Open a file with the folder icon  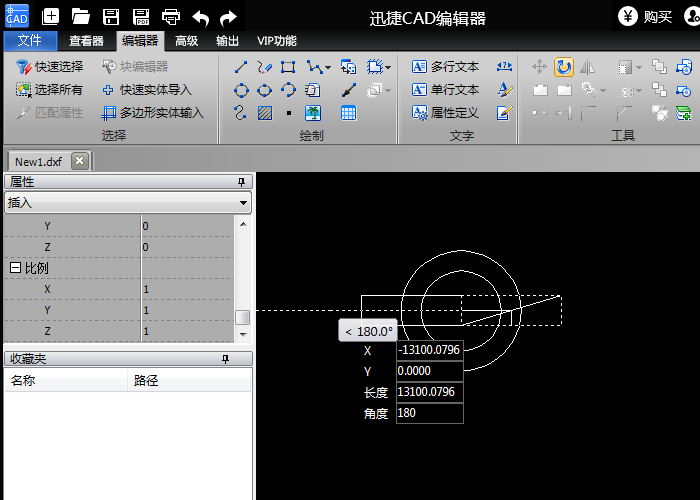click(81, 16)
